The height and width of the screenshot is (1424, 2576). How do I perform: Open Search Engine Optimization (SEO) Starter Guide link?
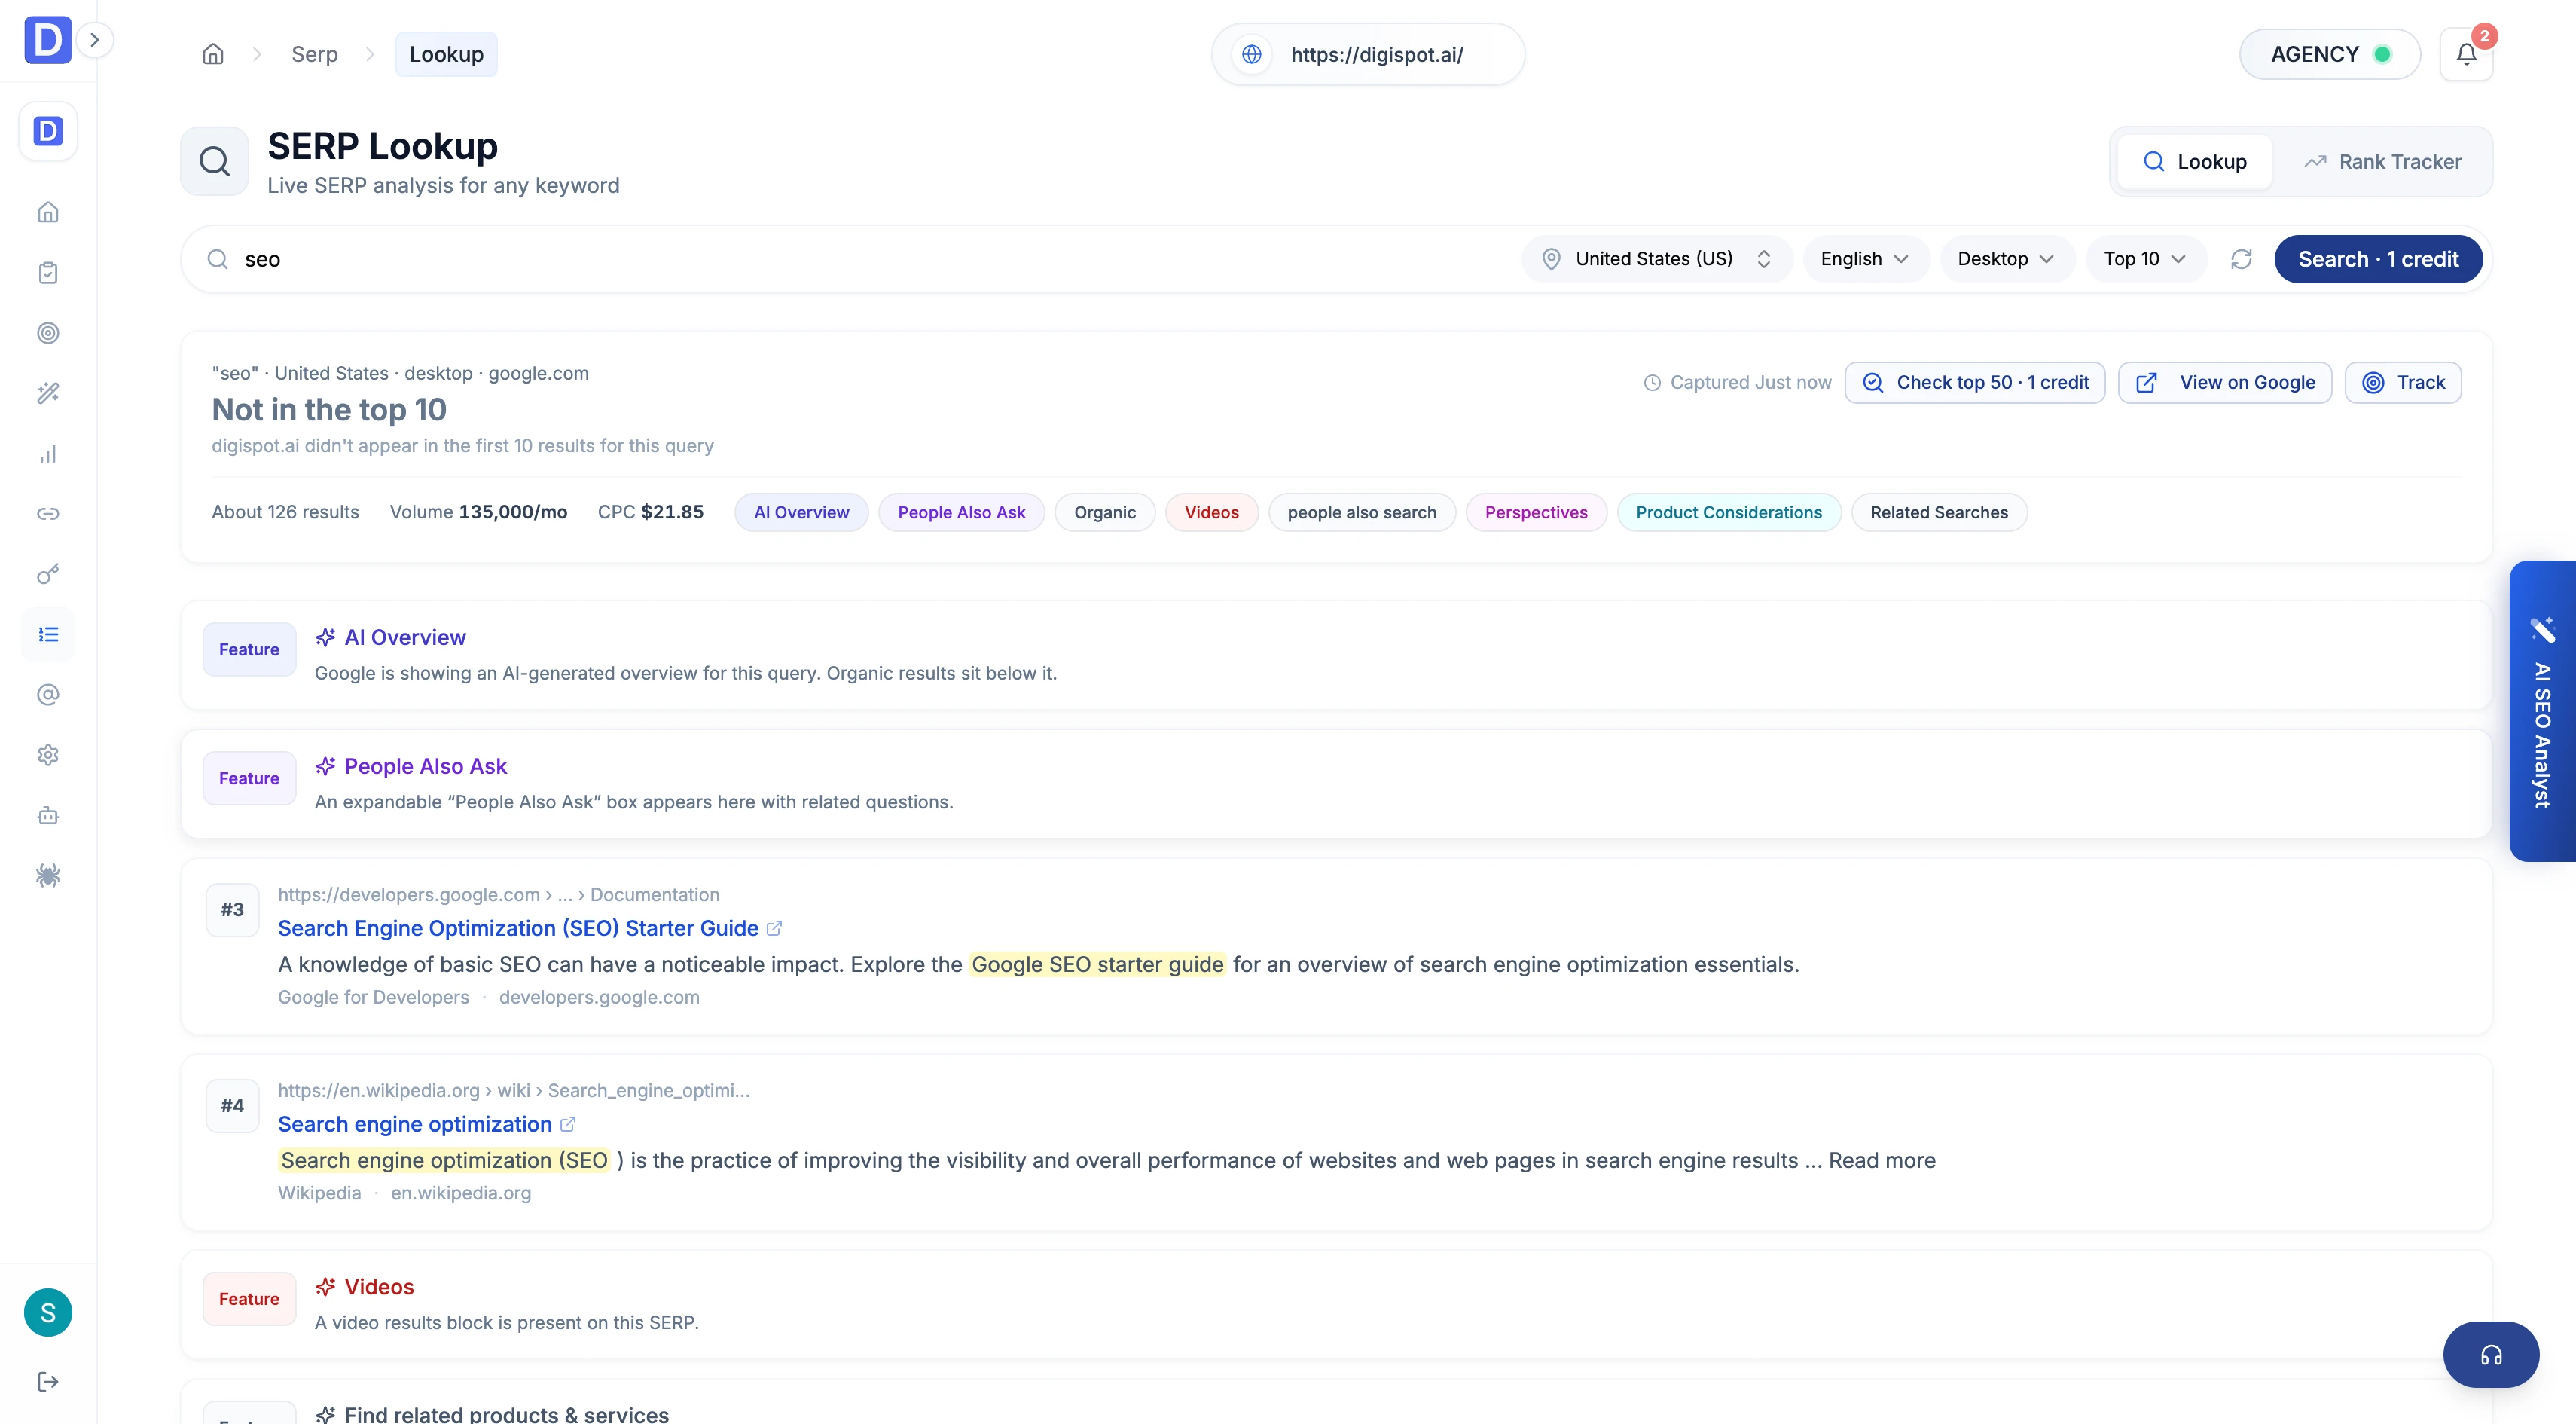(518, 928)
